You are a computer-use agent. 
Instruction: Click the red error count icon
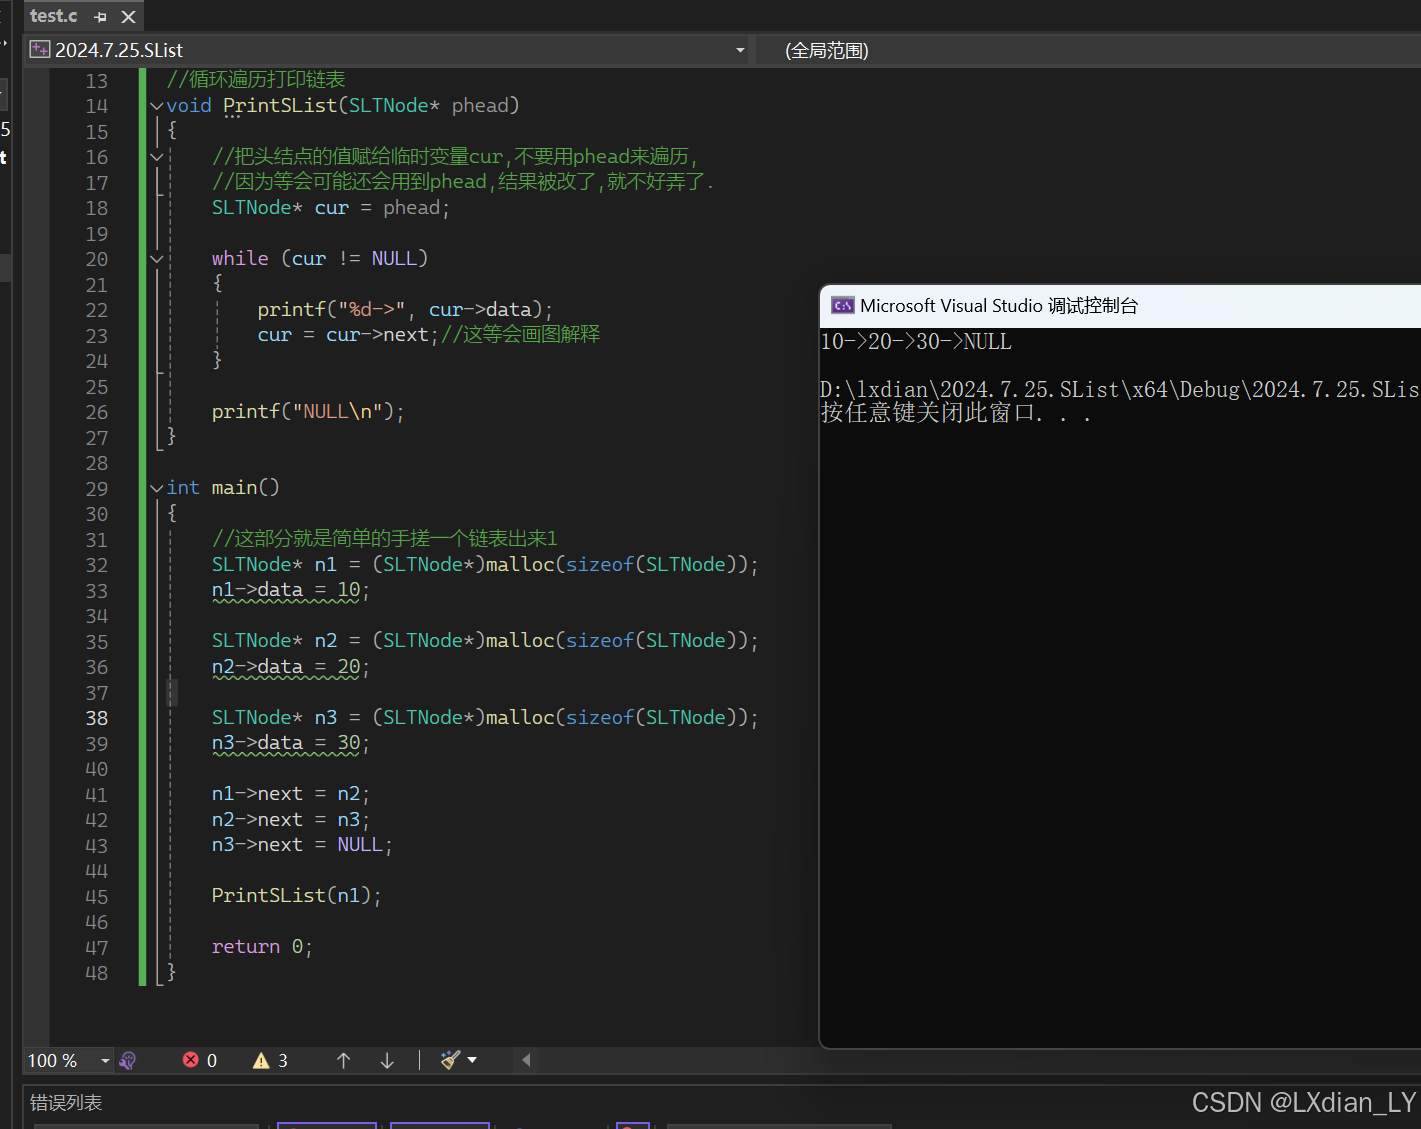pos(191,1060)
